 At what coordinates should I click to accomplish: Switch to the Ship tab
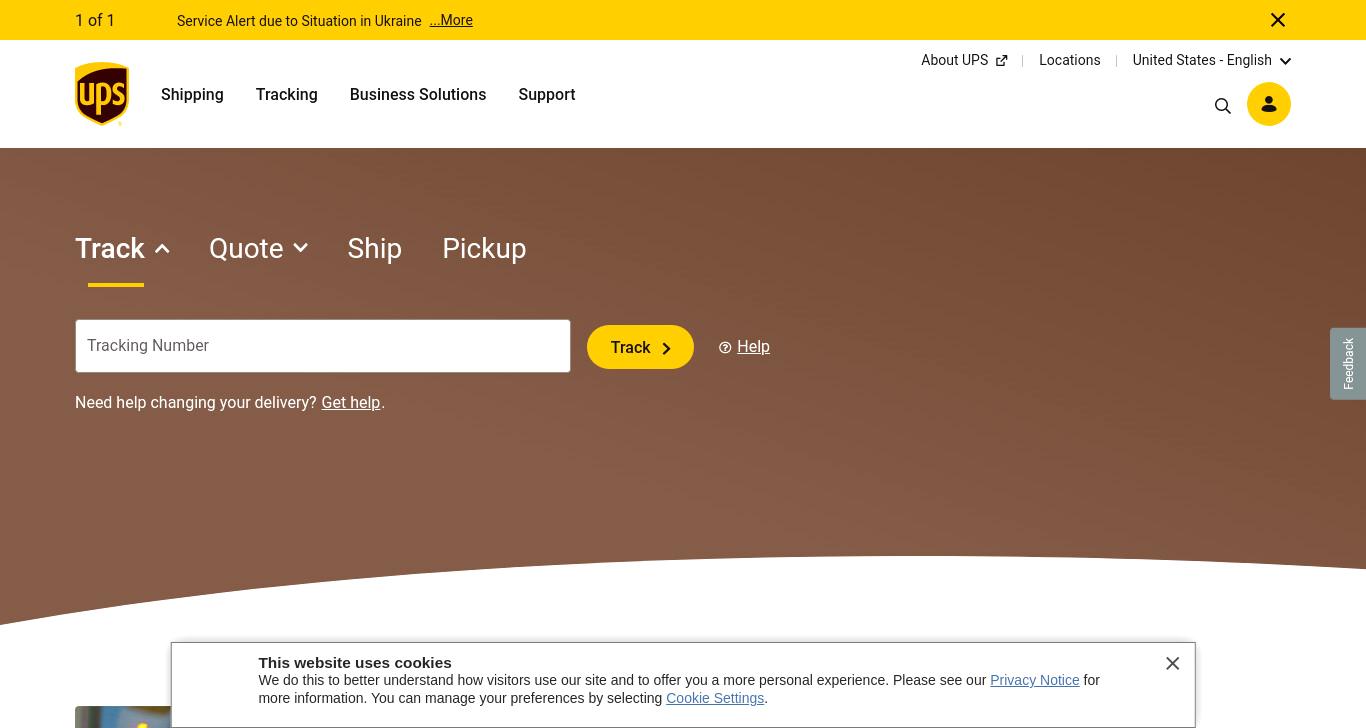click(x=374, y=248)
